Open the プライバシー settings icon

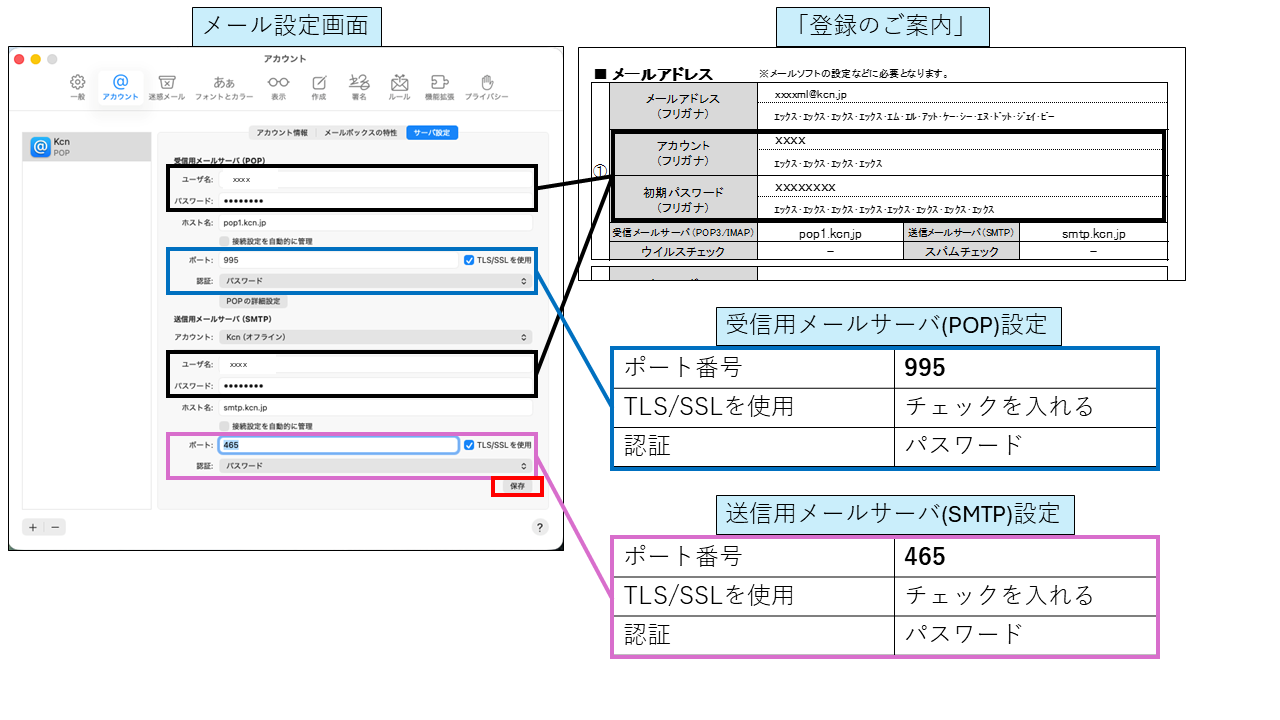[488, 82]
